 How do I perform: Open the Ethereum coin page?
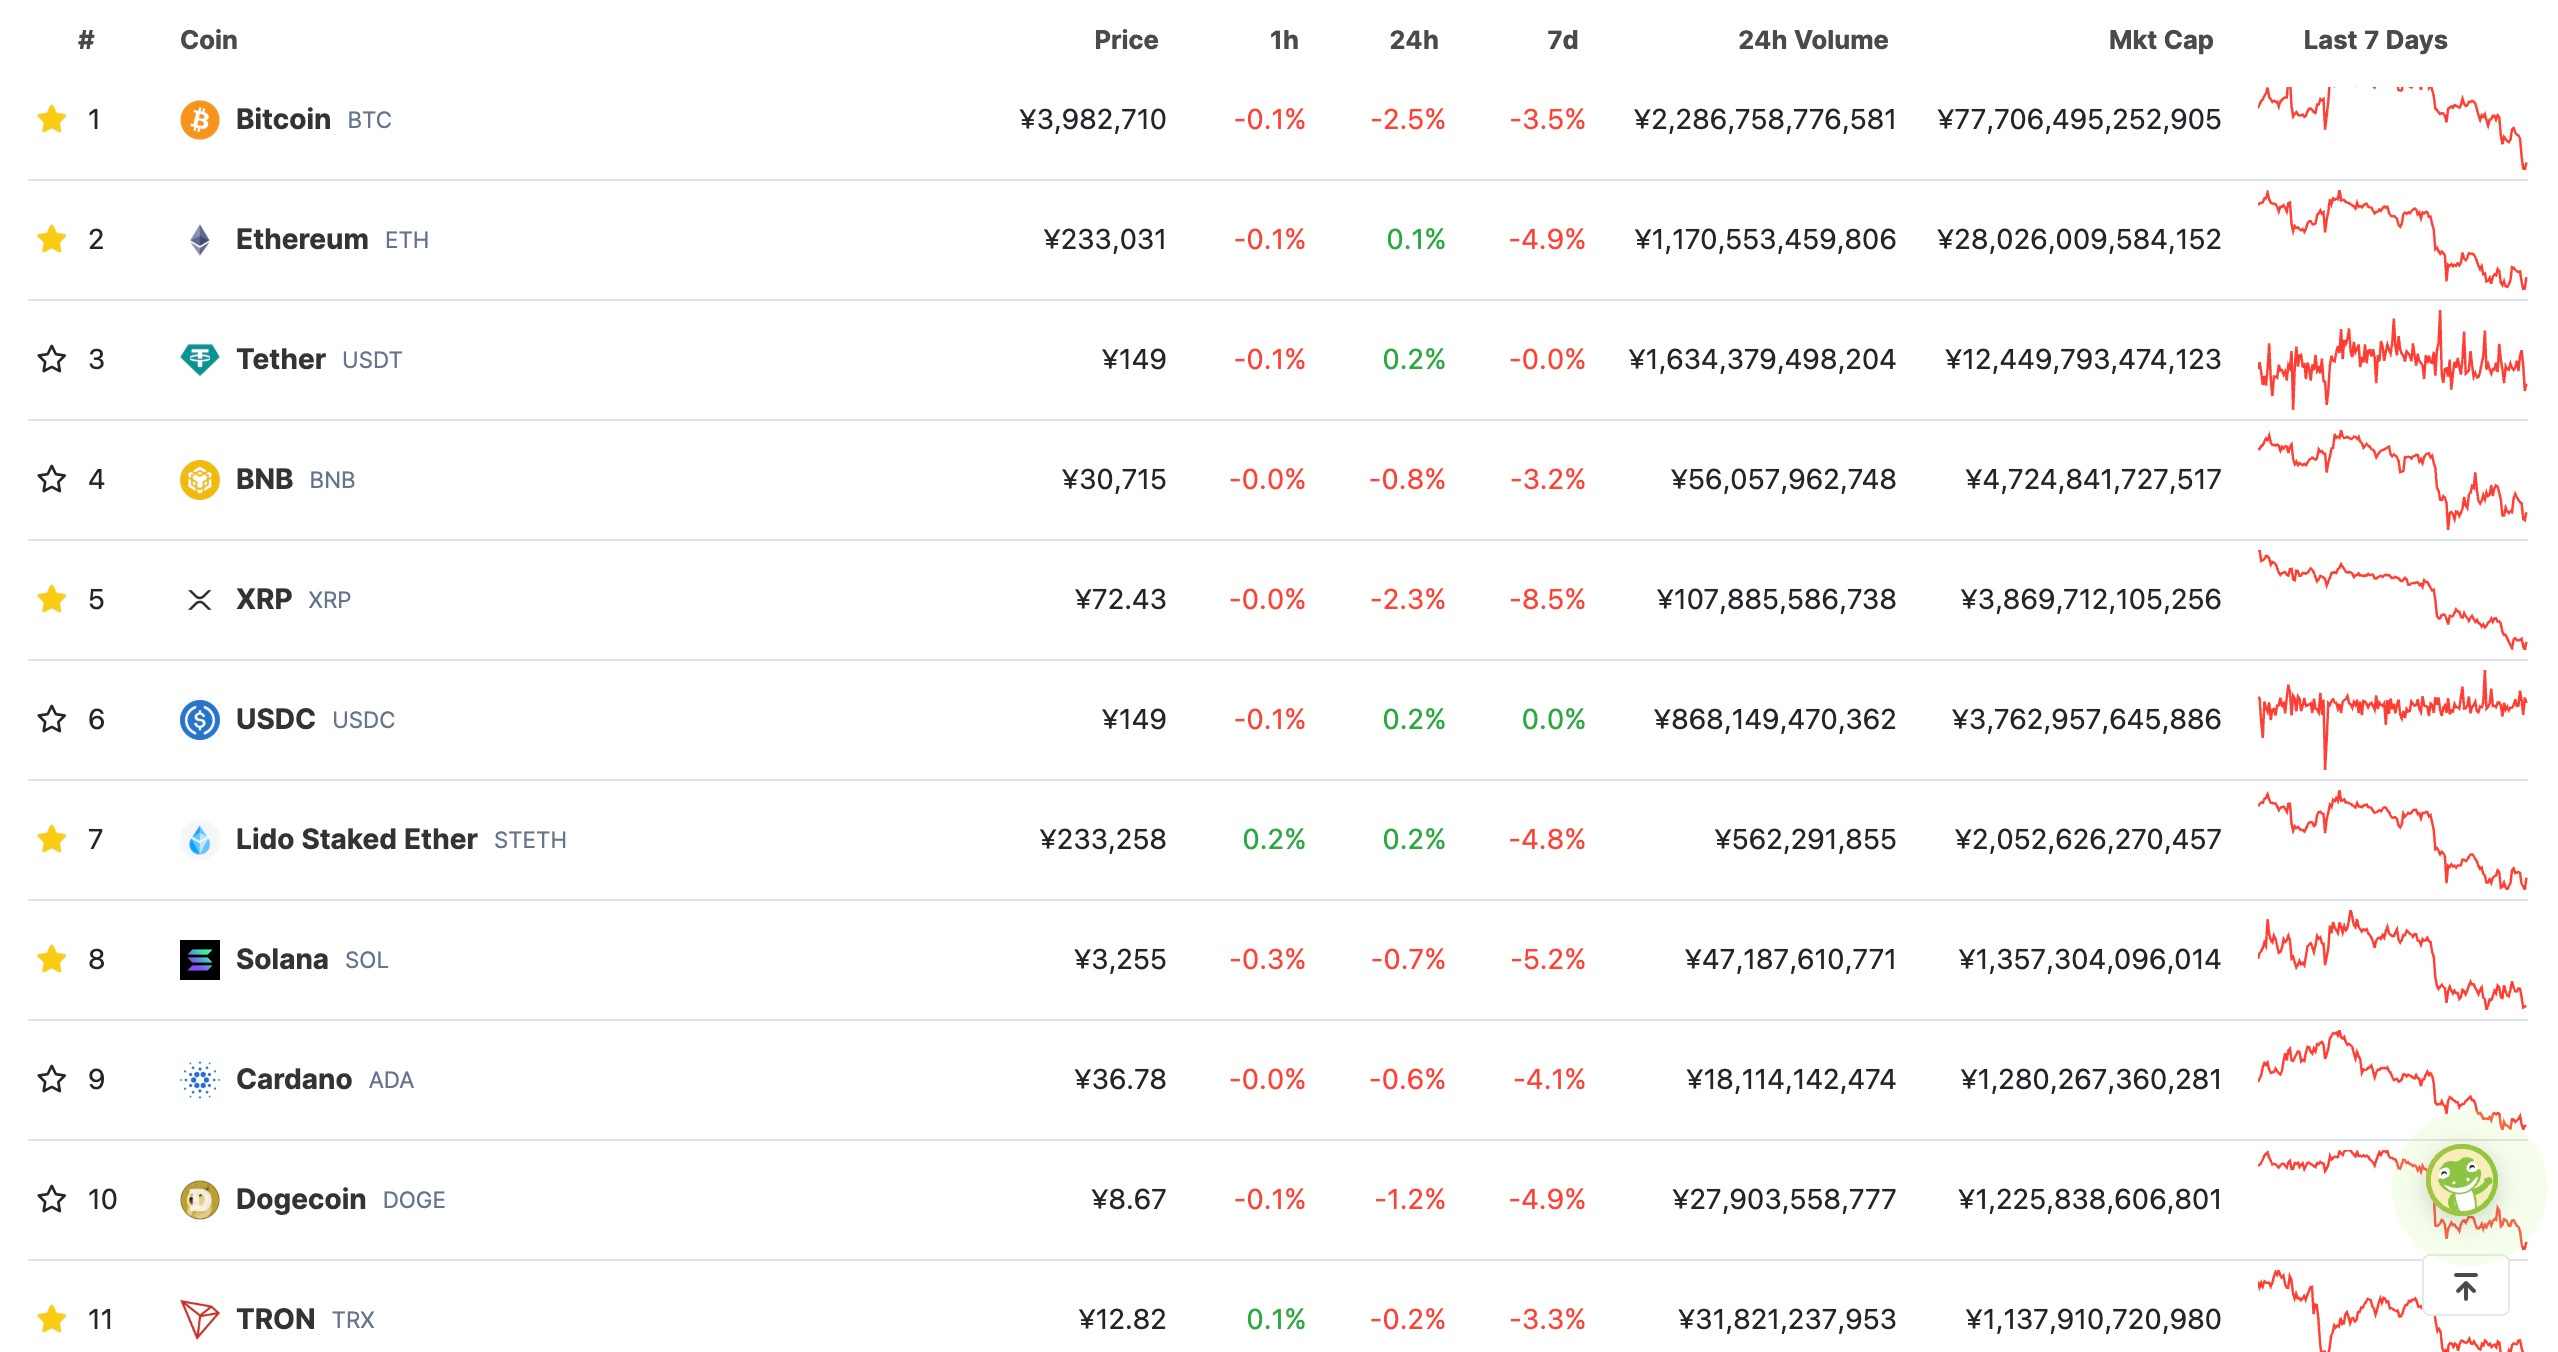[x=302, y=240]
